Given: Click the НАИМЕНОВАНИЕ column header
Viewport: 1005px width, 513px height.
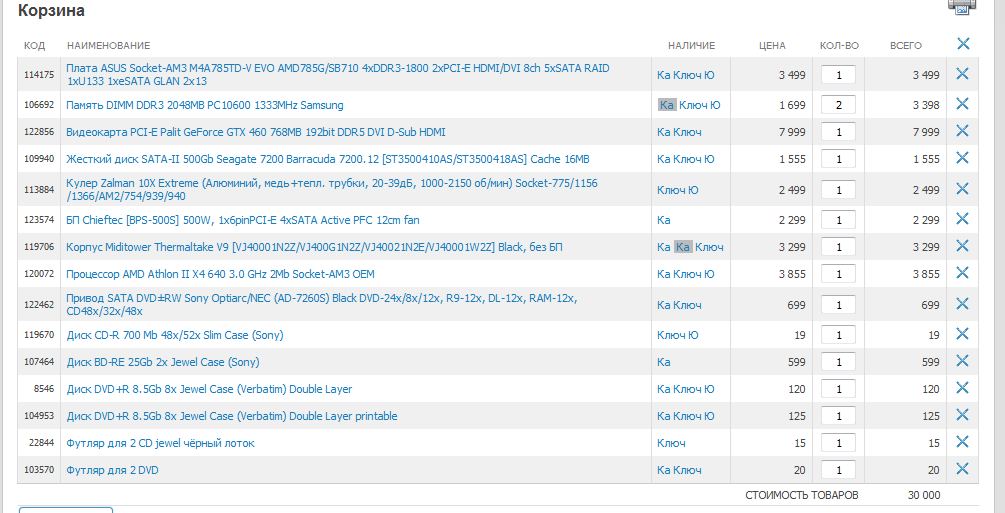Looking at the screenshot, I should point(108,46).
